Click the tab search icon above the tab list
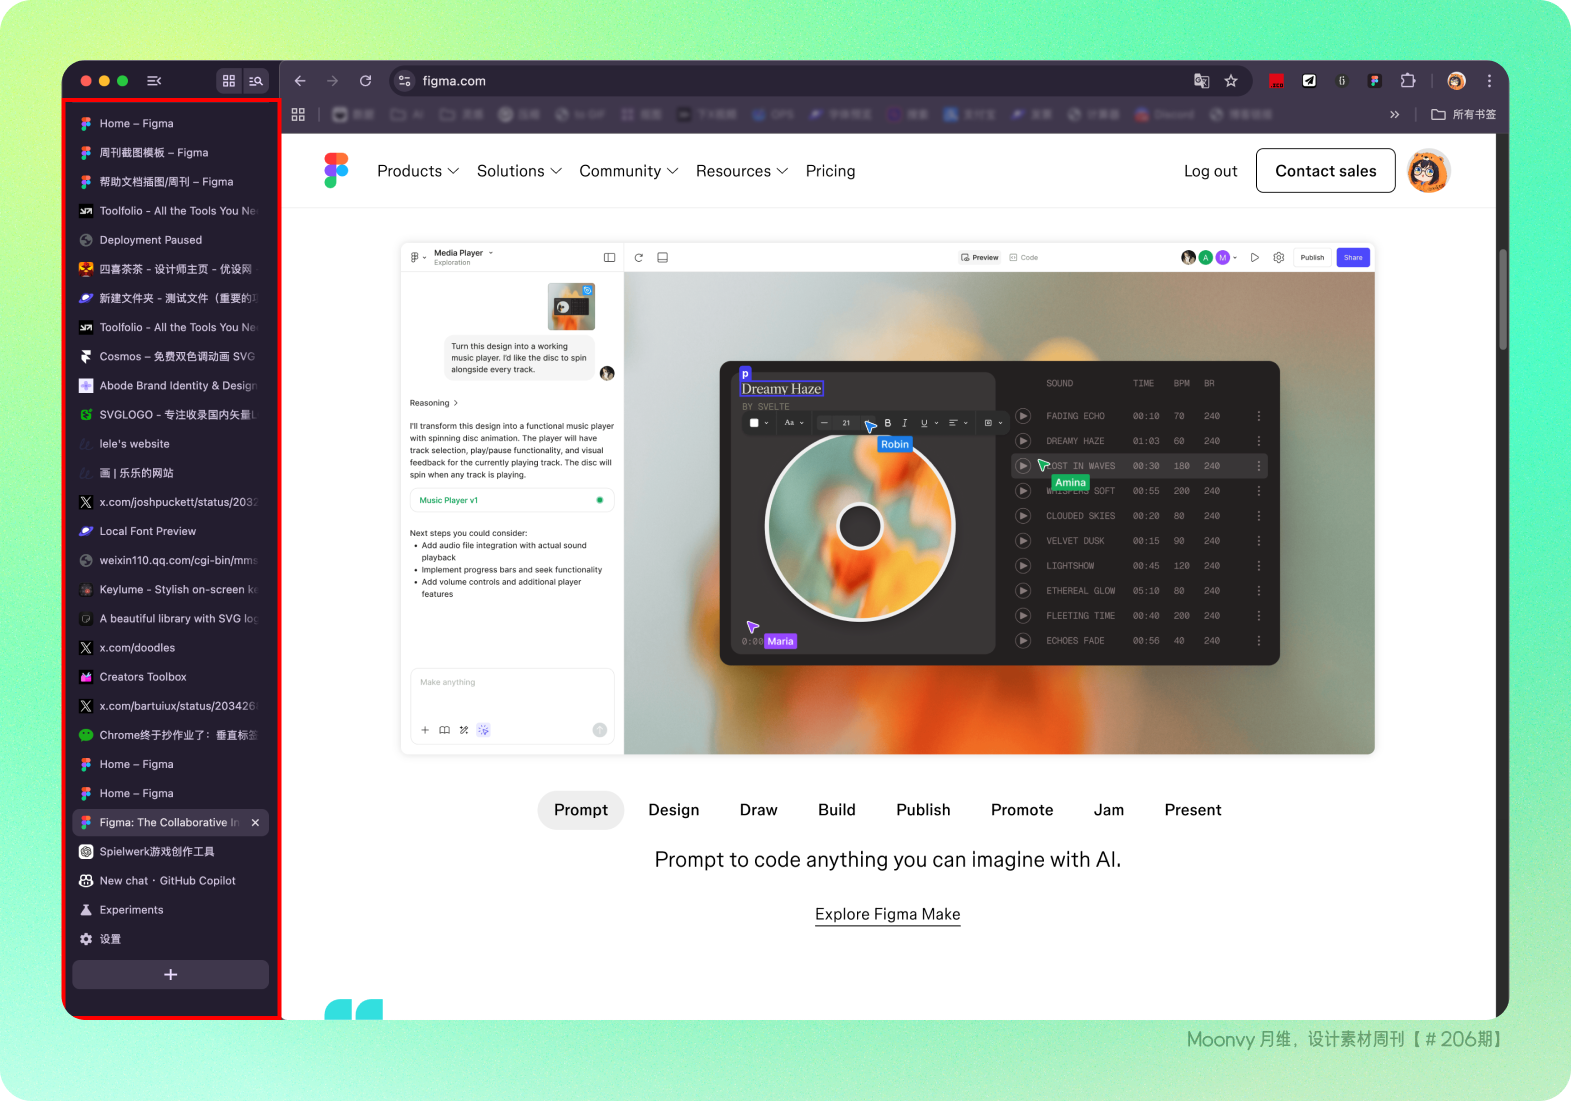Screen dimensions: 1571x1101 [x=256, y=81]
